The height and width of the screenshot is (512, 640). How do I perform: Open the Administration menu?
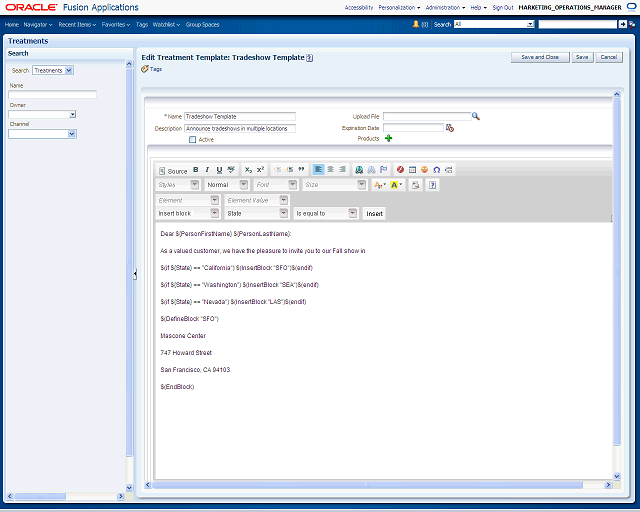click(x=445, y=7)
